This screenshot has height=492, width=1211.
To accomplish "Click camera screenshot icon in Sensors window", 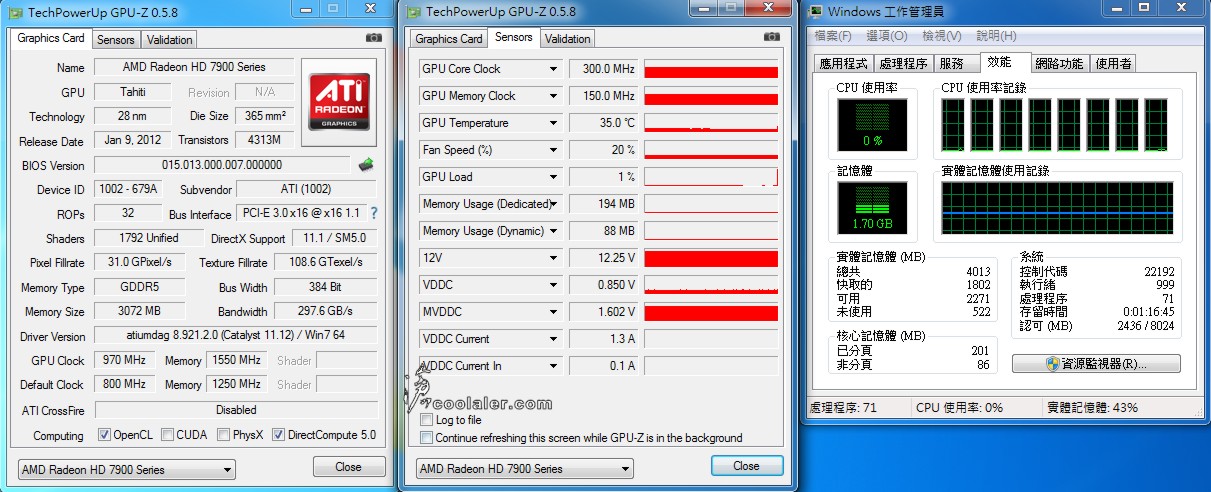I will tap(771, 36).
